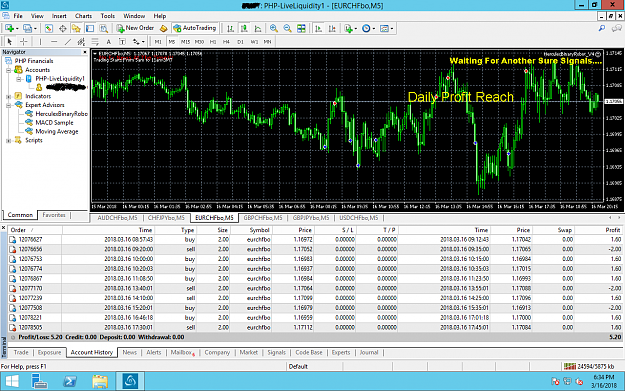The height and width of the screenshot is (391, 625).
Task: Toggle the H4 timeframe button
Action: coord(226,41)
